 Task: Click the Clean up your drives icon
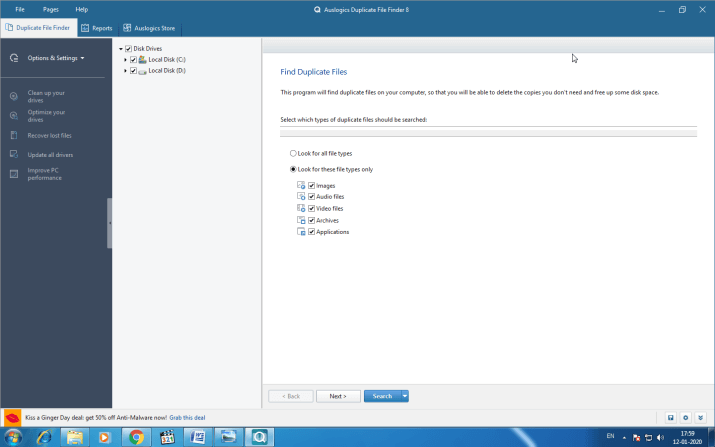[x=14, y=96]
